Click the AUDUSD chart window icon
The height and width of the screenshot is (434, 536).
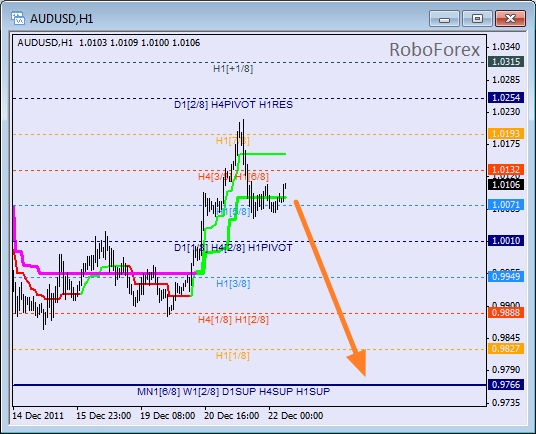(18, 18)
